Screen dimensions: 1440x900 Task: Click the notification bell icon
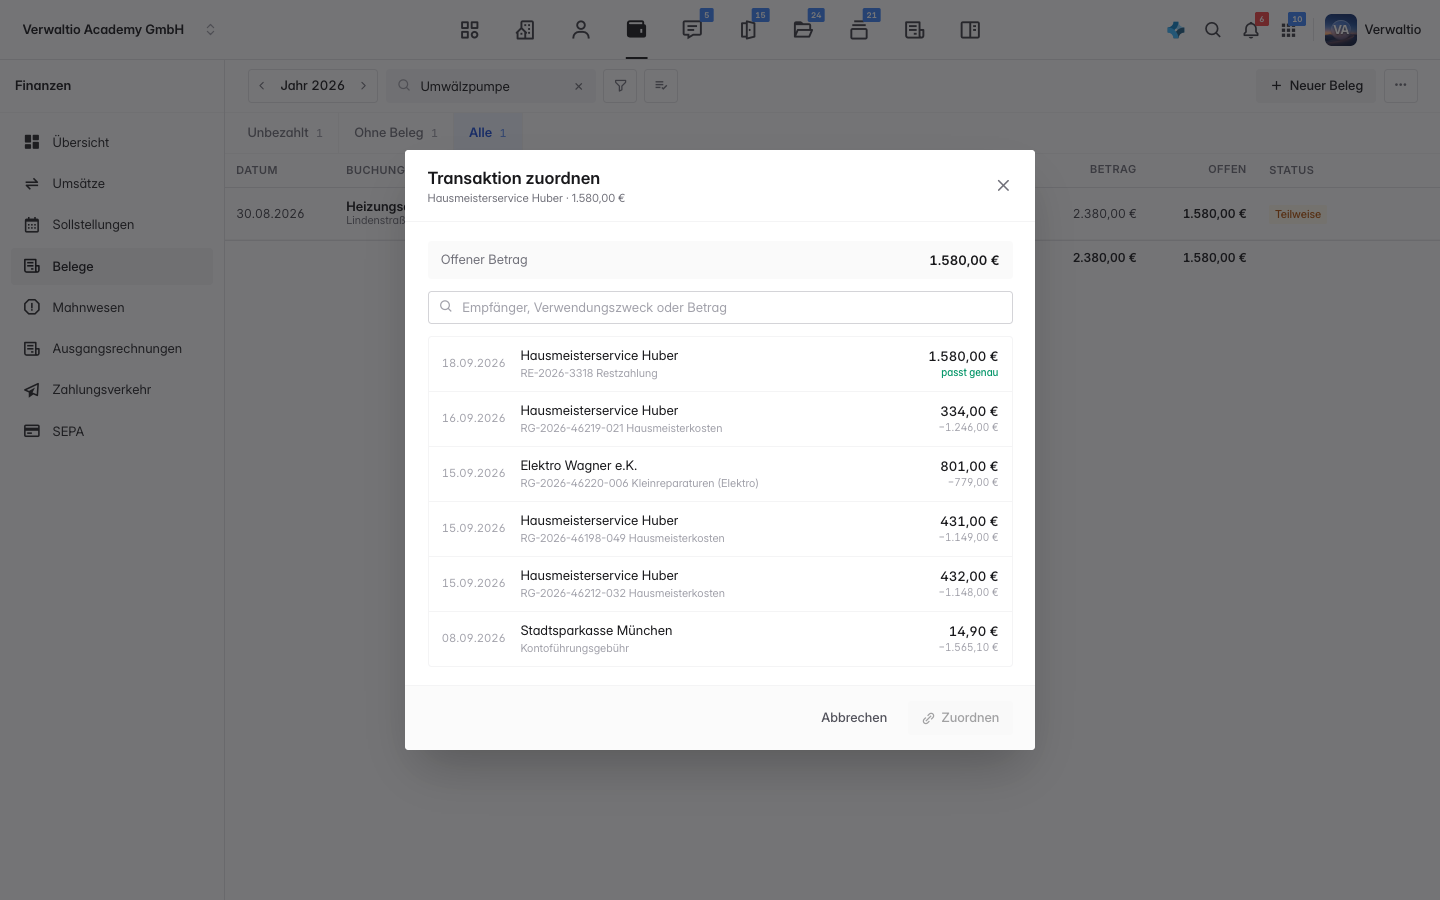point(1251,30)
